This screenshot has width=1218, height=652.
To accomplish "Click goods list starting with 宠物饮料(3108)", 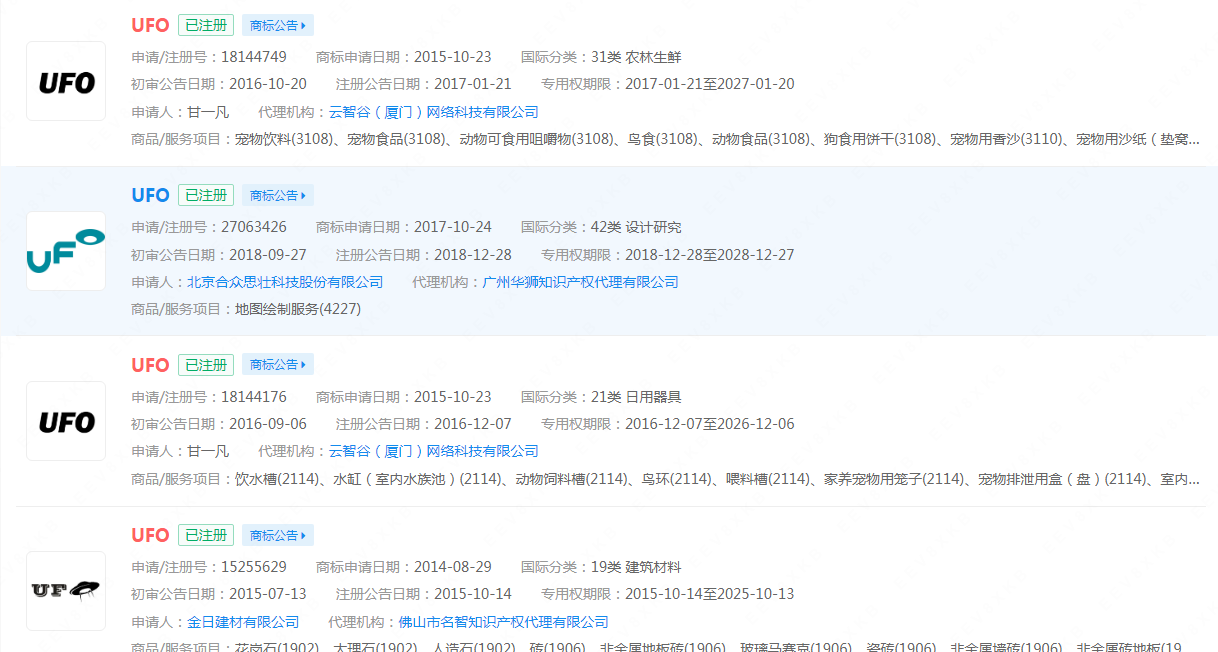I will [x=717, y=139].
